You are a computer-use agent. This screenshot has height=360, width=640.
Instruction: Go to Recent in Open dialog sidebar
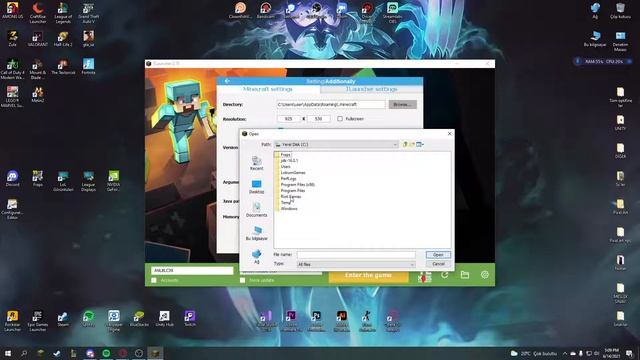(256, 163)
